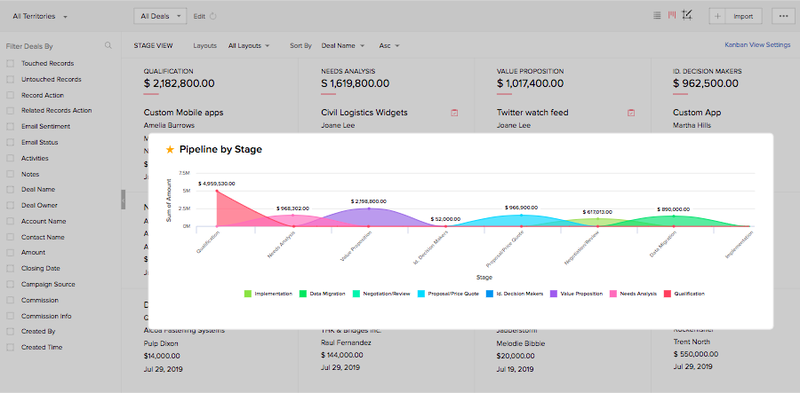
Task: Open the three-dots more options menu
Action: (784, 16)
